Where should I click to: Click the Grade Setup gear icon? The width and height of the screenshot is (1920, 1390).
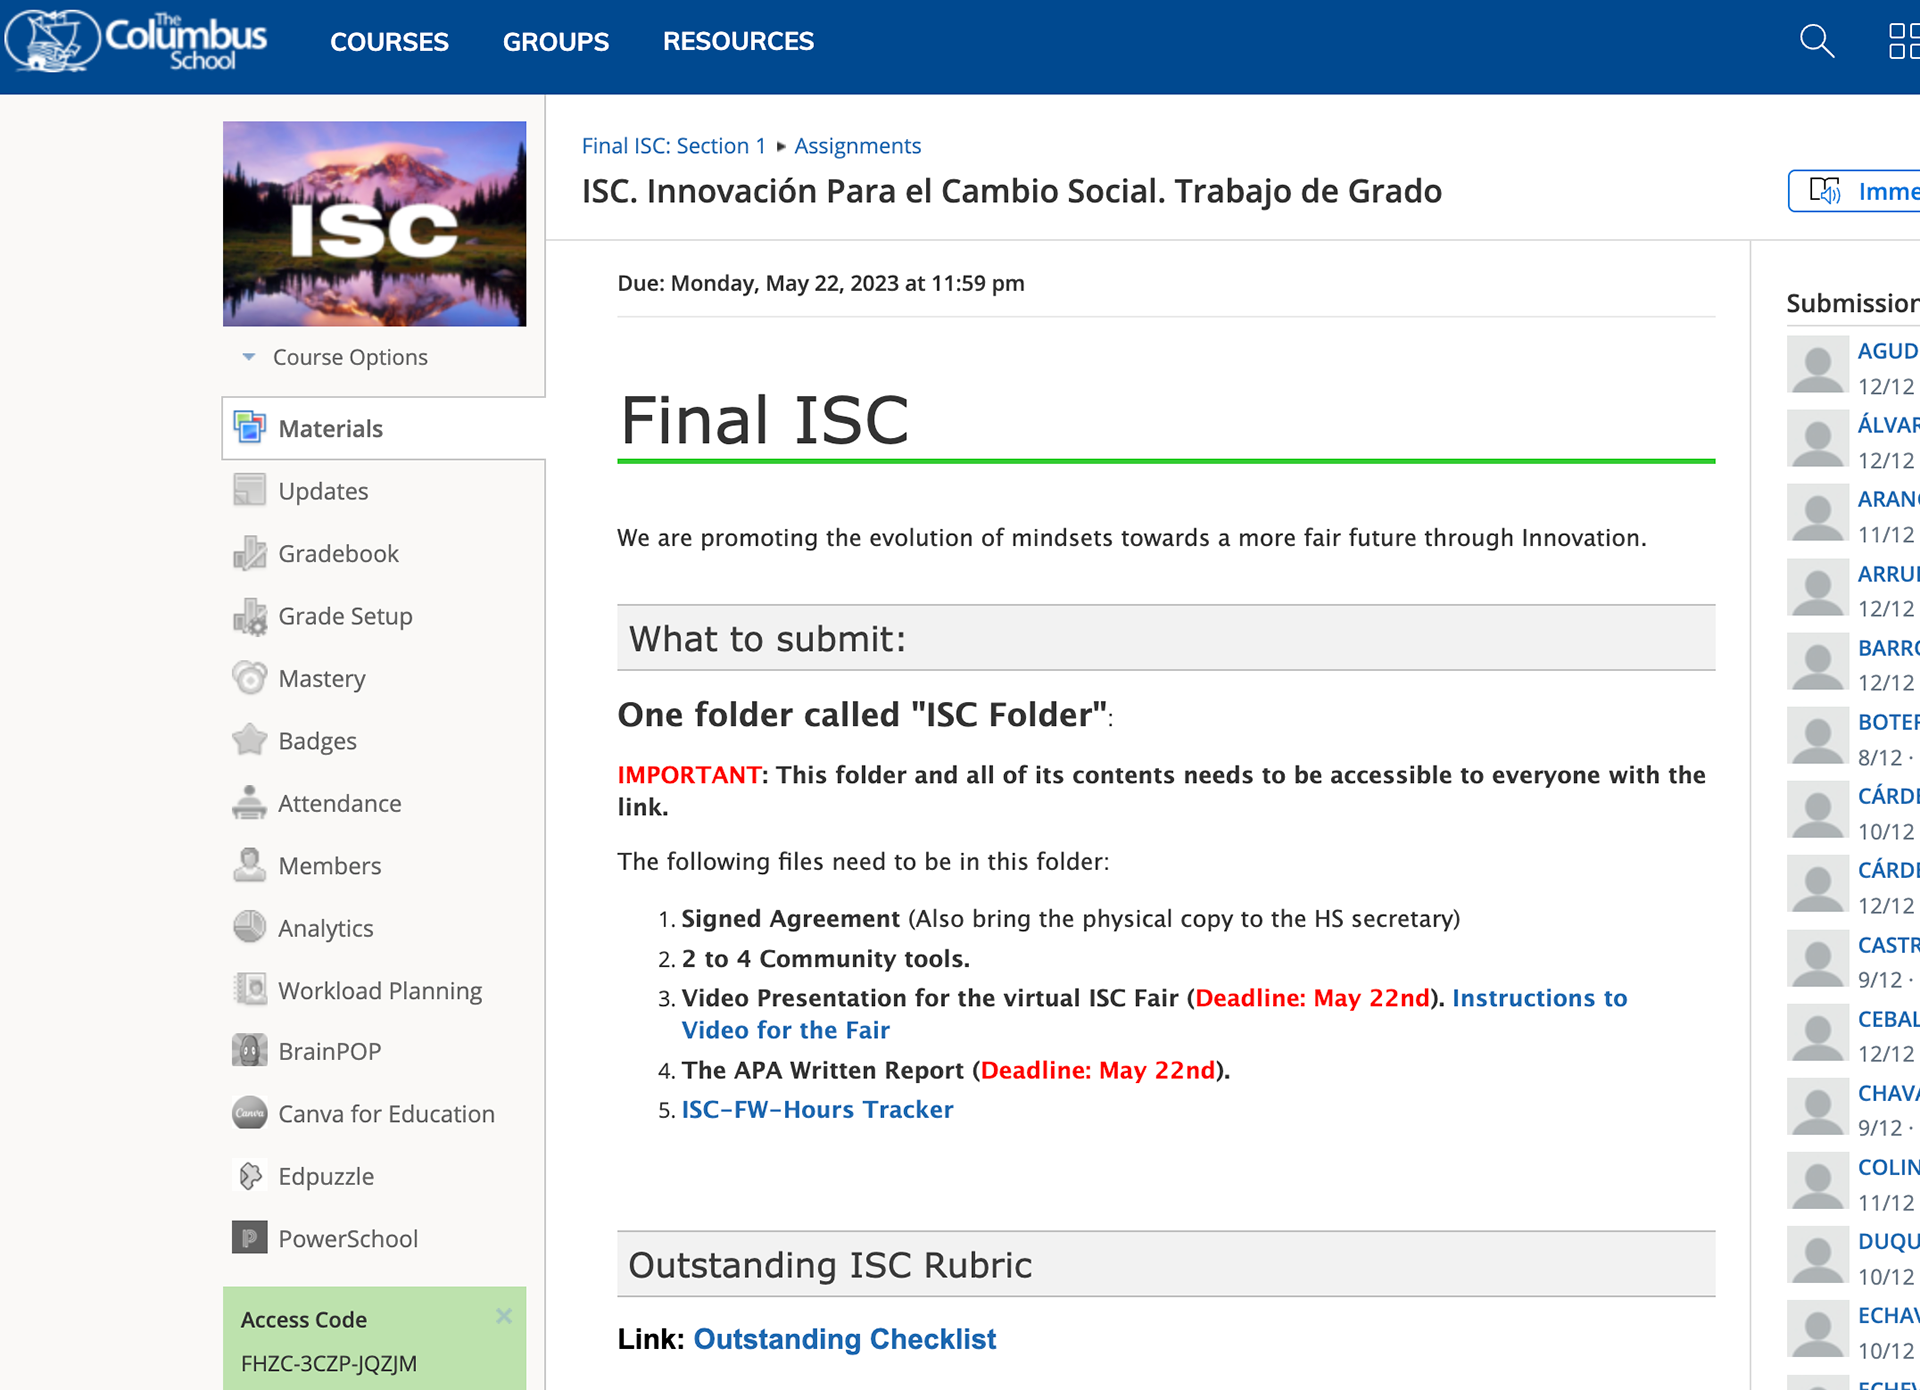(x=249, y=616)
